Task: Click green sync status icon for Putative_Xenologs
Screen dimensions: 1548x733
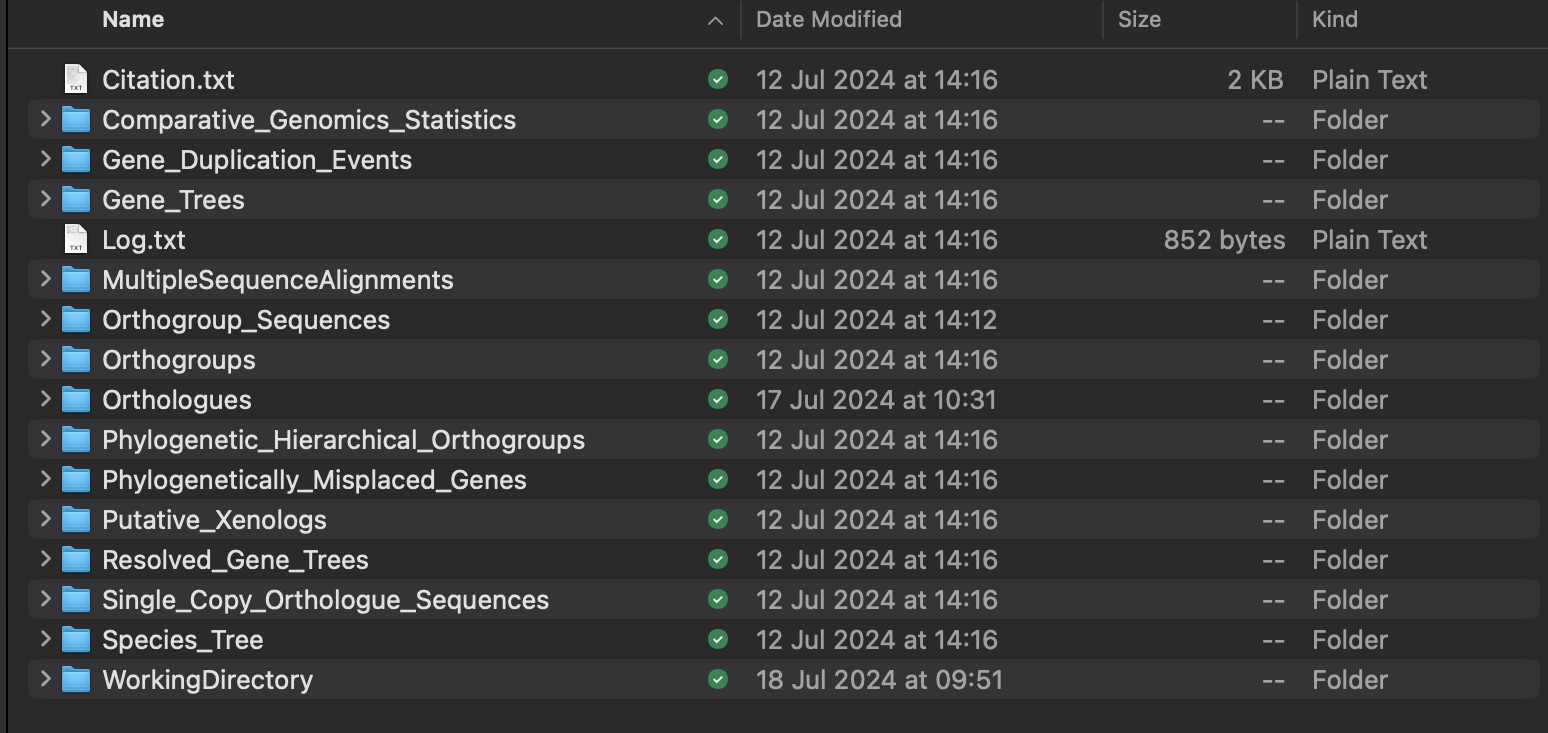Action: point(718,519)
